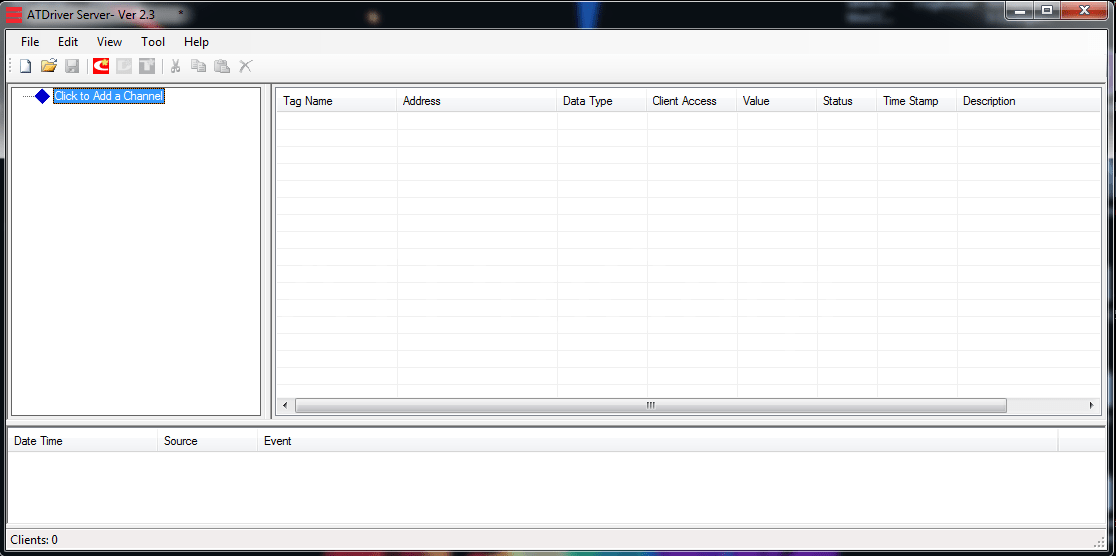Click the New Tag T icon

(x=147, y=66)
